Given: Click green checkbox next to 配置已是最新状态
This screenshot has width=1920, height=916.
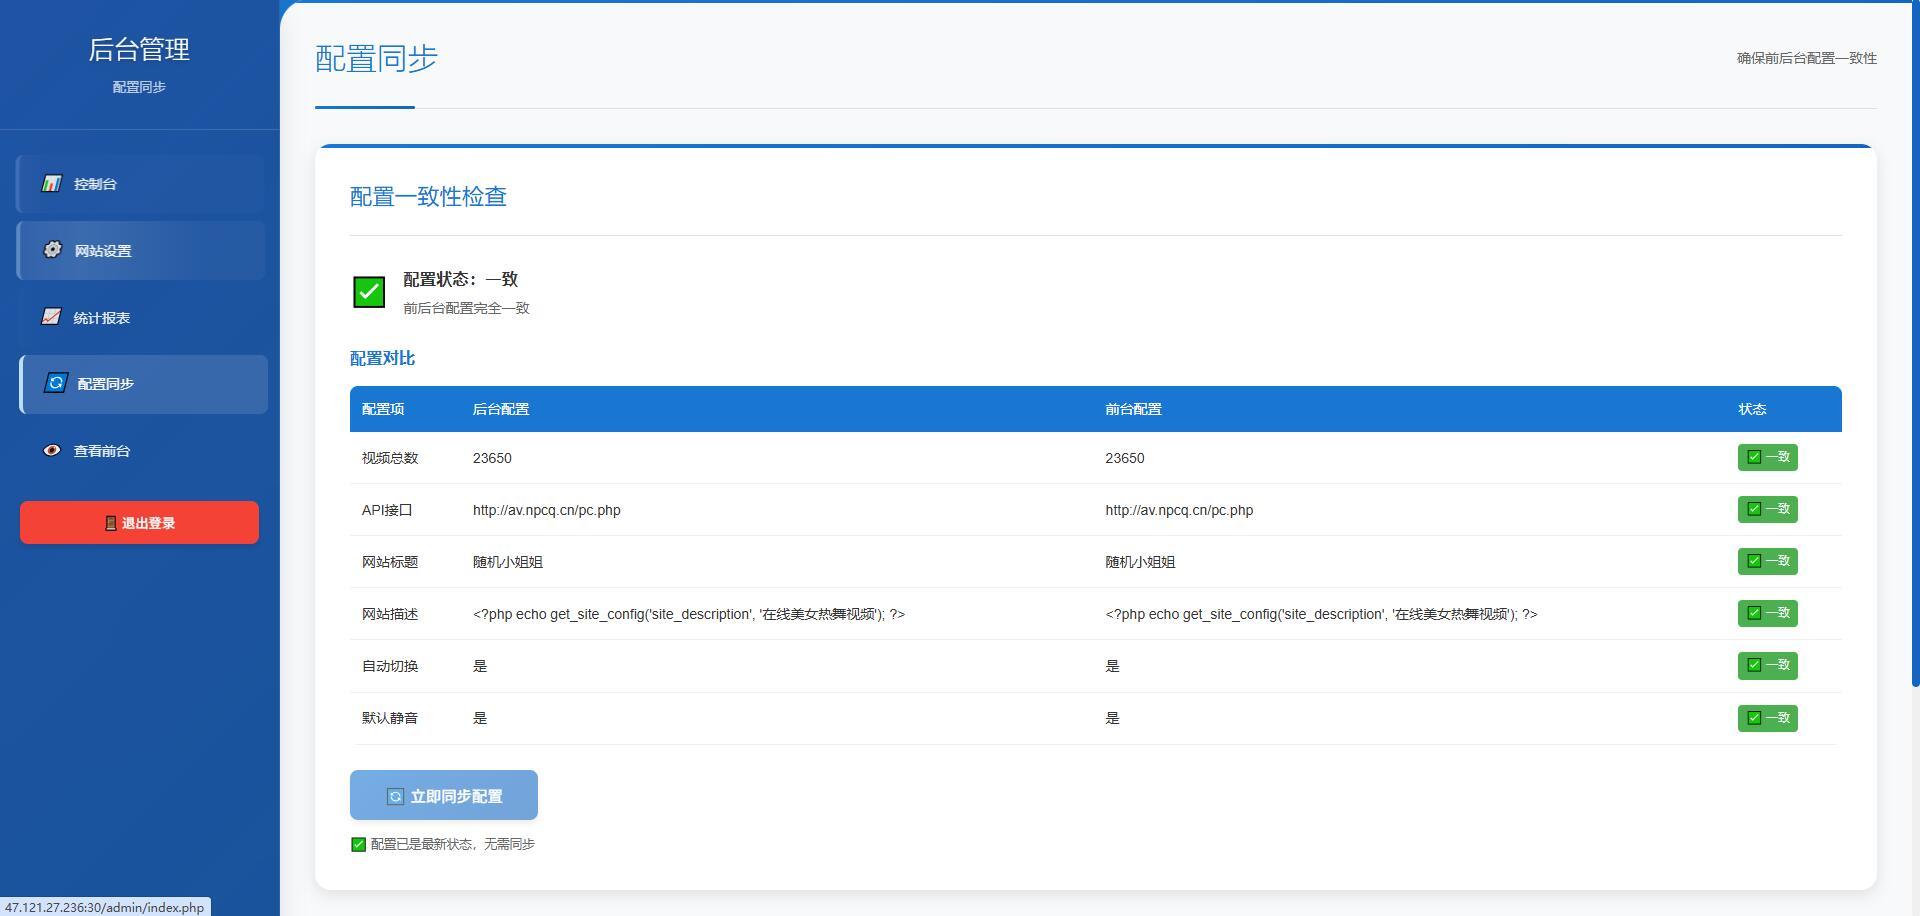Looking at the screenshot, I should (x=358, y=844).
